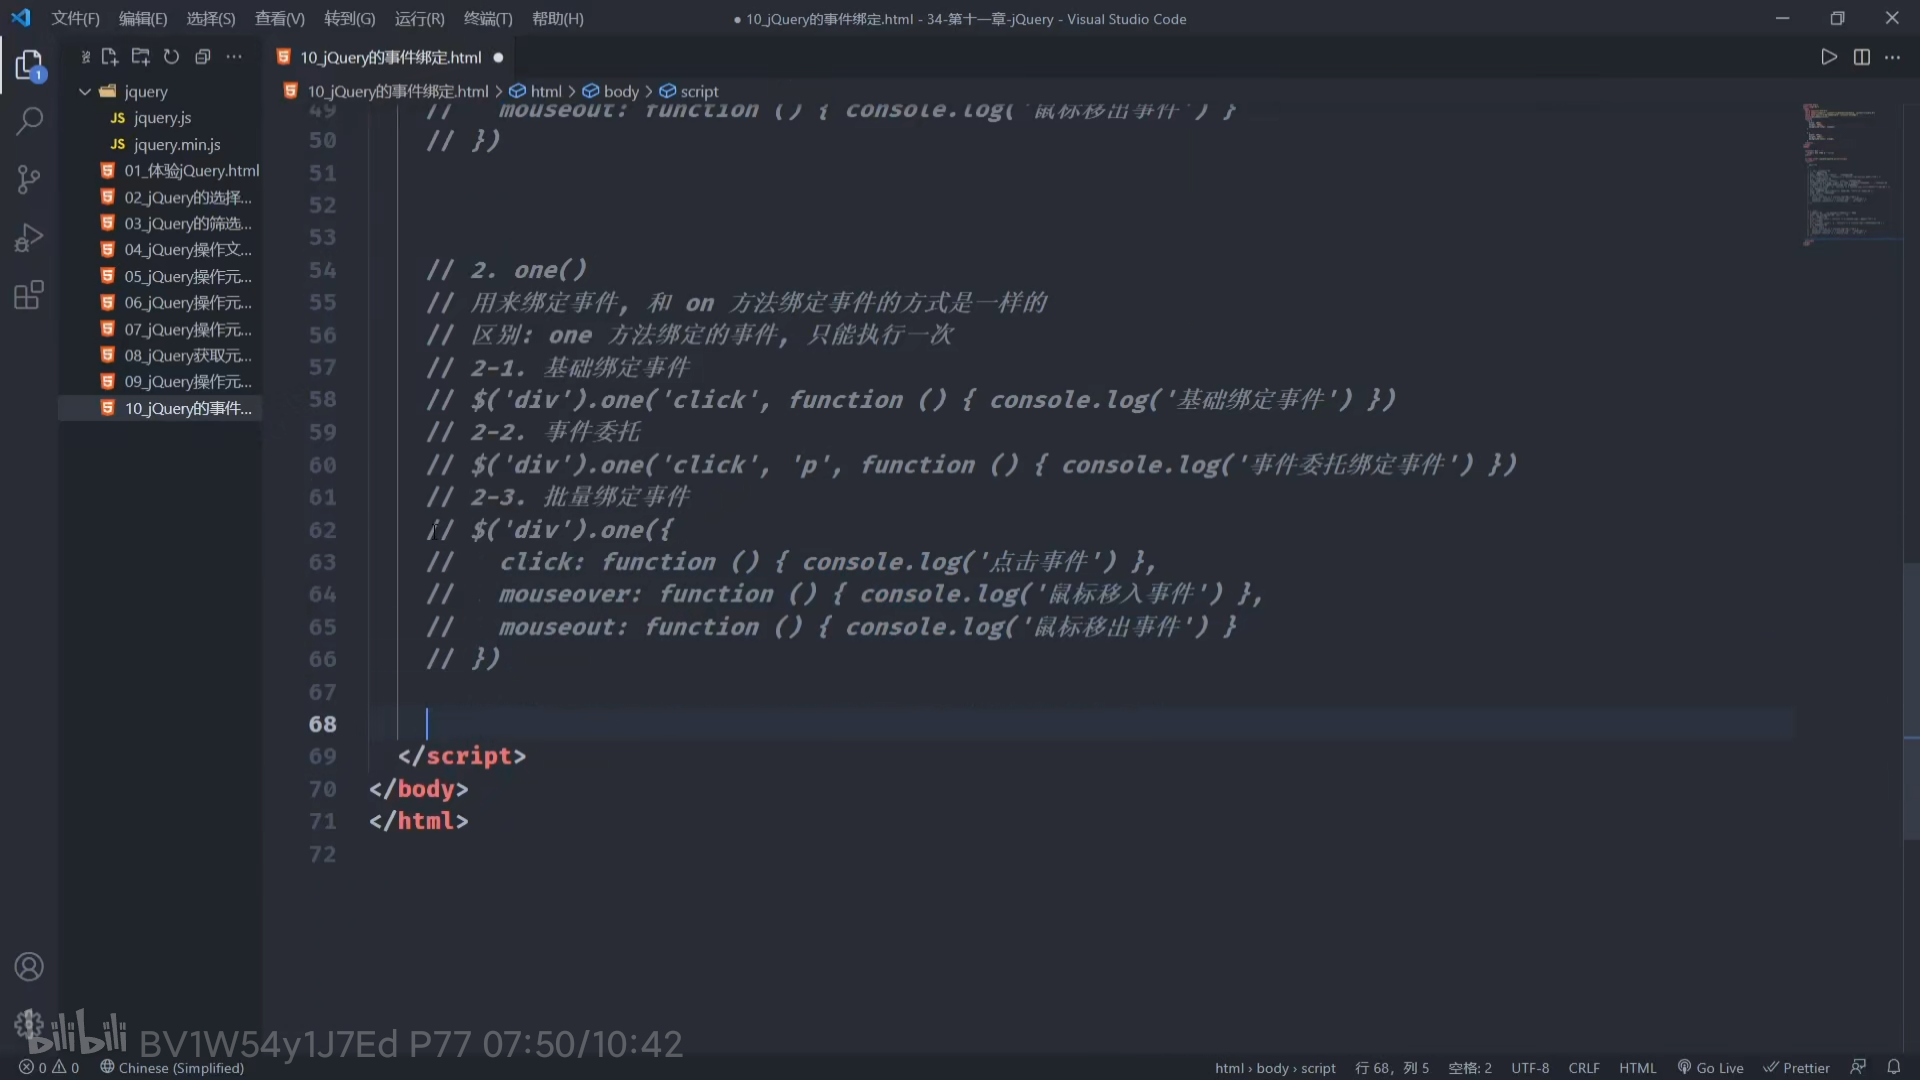
Task: Open 01_体验jQuery.html in explorer
Action: (x=191, y=170)
